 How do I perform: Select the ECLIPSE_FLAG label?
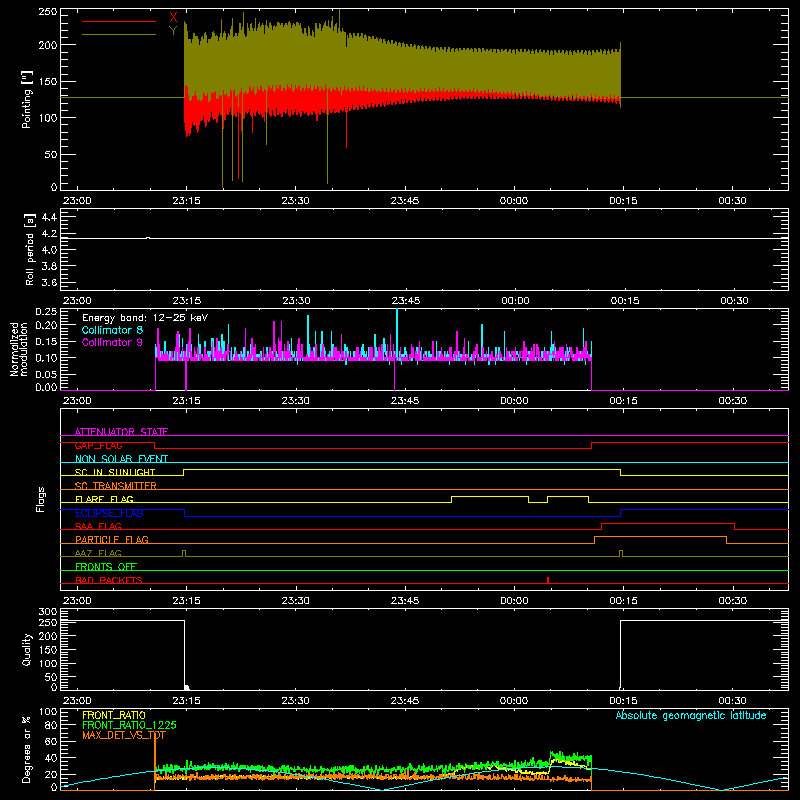(109, 513)
